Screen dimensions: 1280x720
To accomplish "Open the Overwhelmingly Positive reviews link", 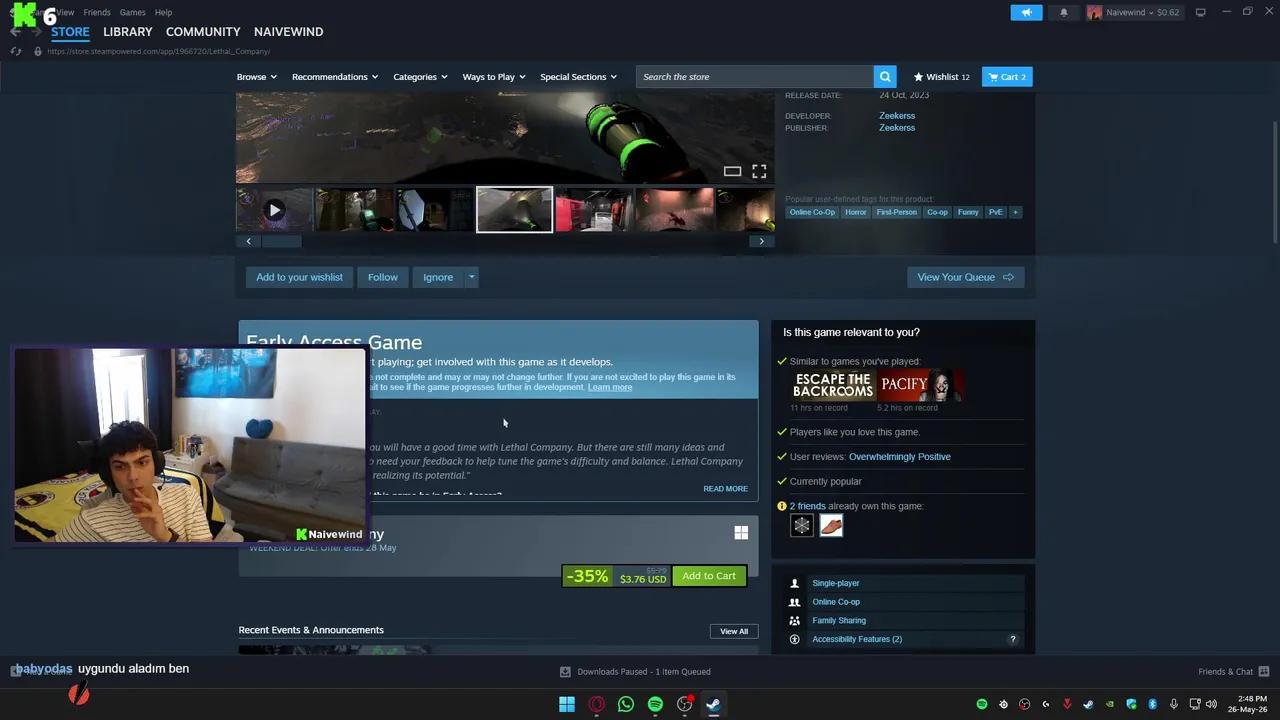I will [x=900, y=457].
